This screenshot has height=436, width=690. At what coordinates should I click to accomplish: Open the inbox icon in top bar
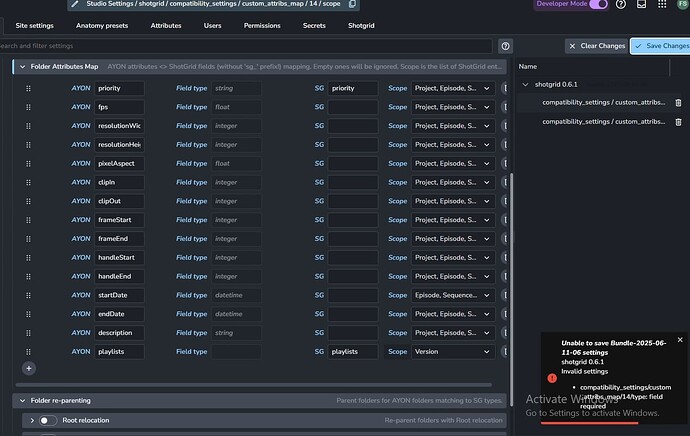pyautogui.click(x=641, y=4)
